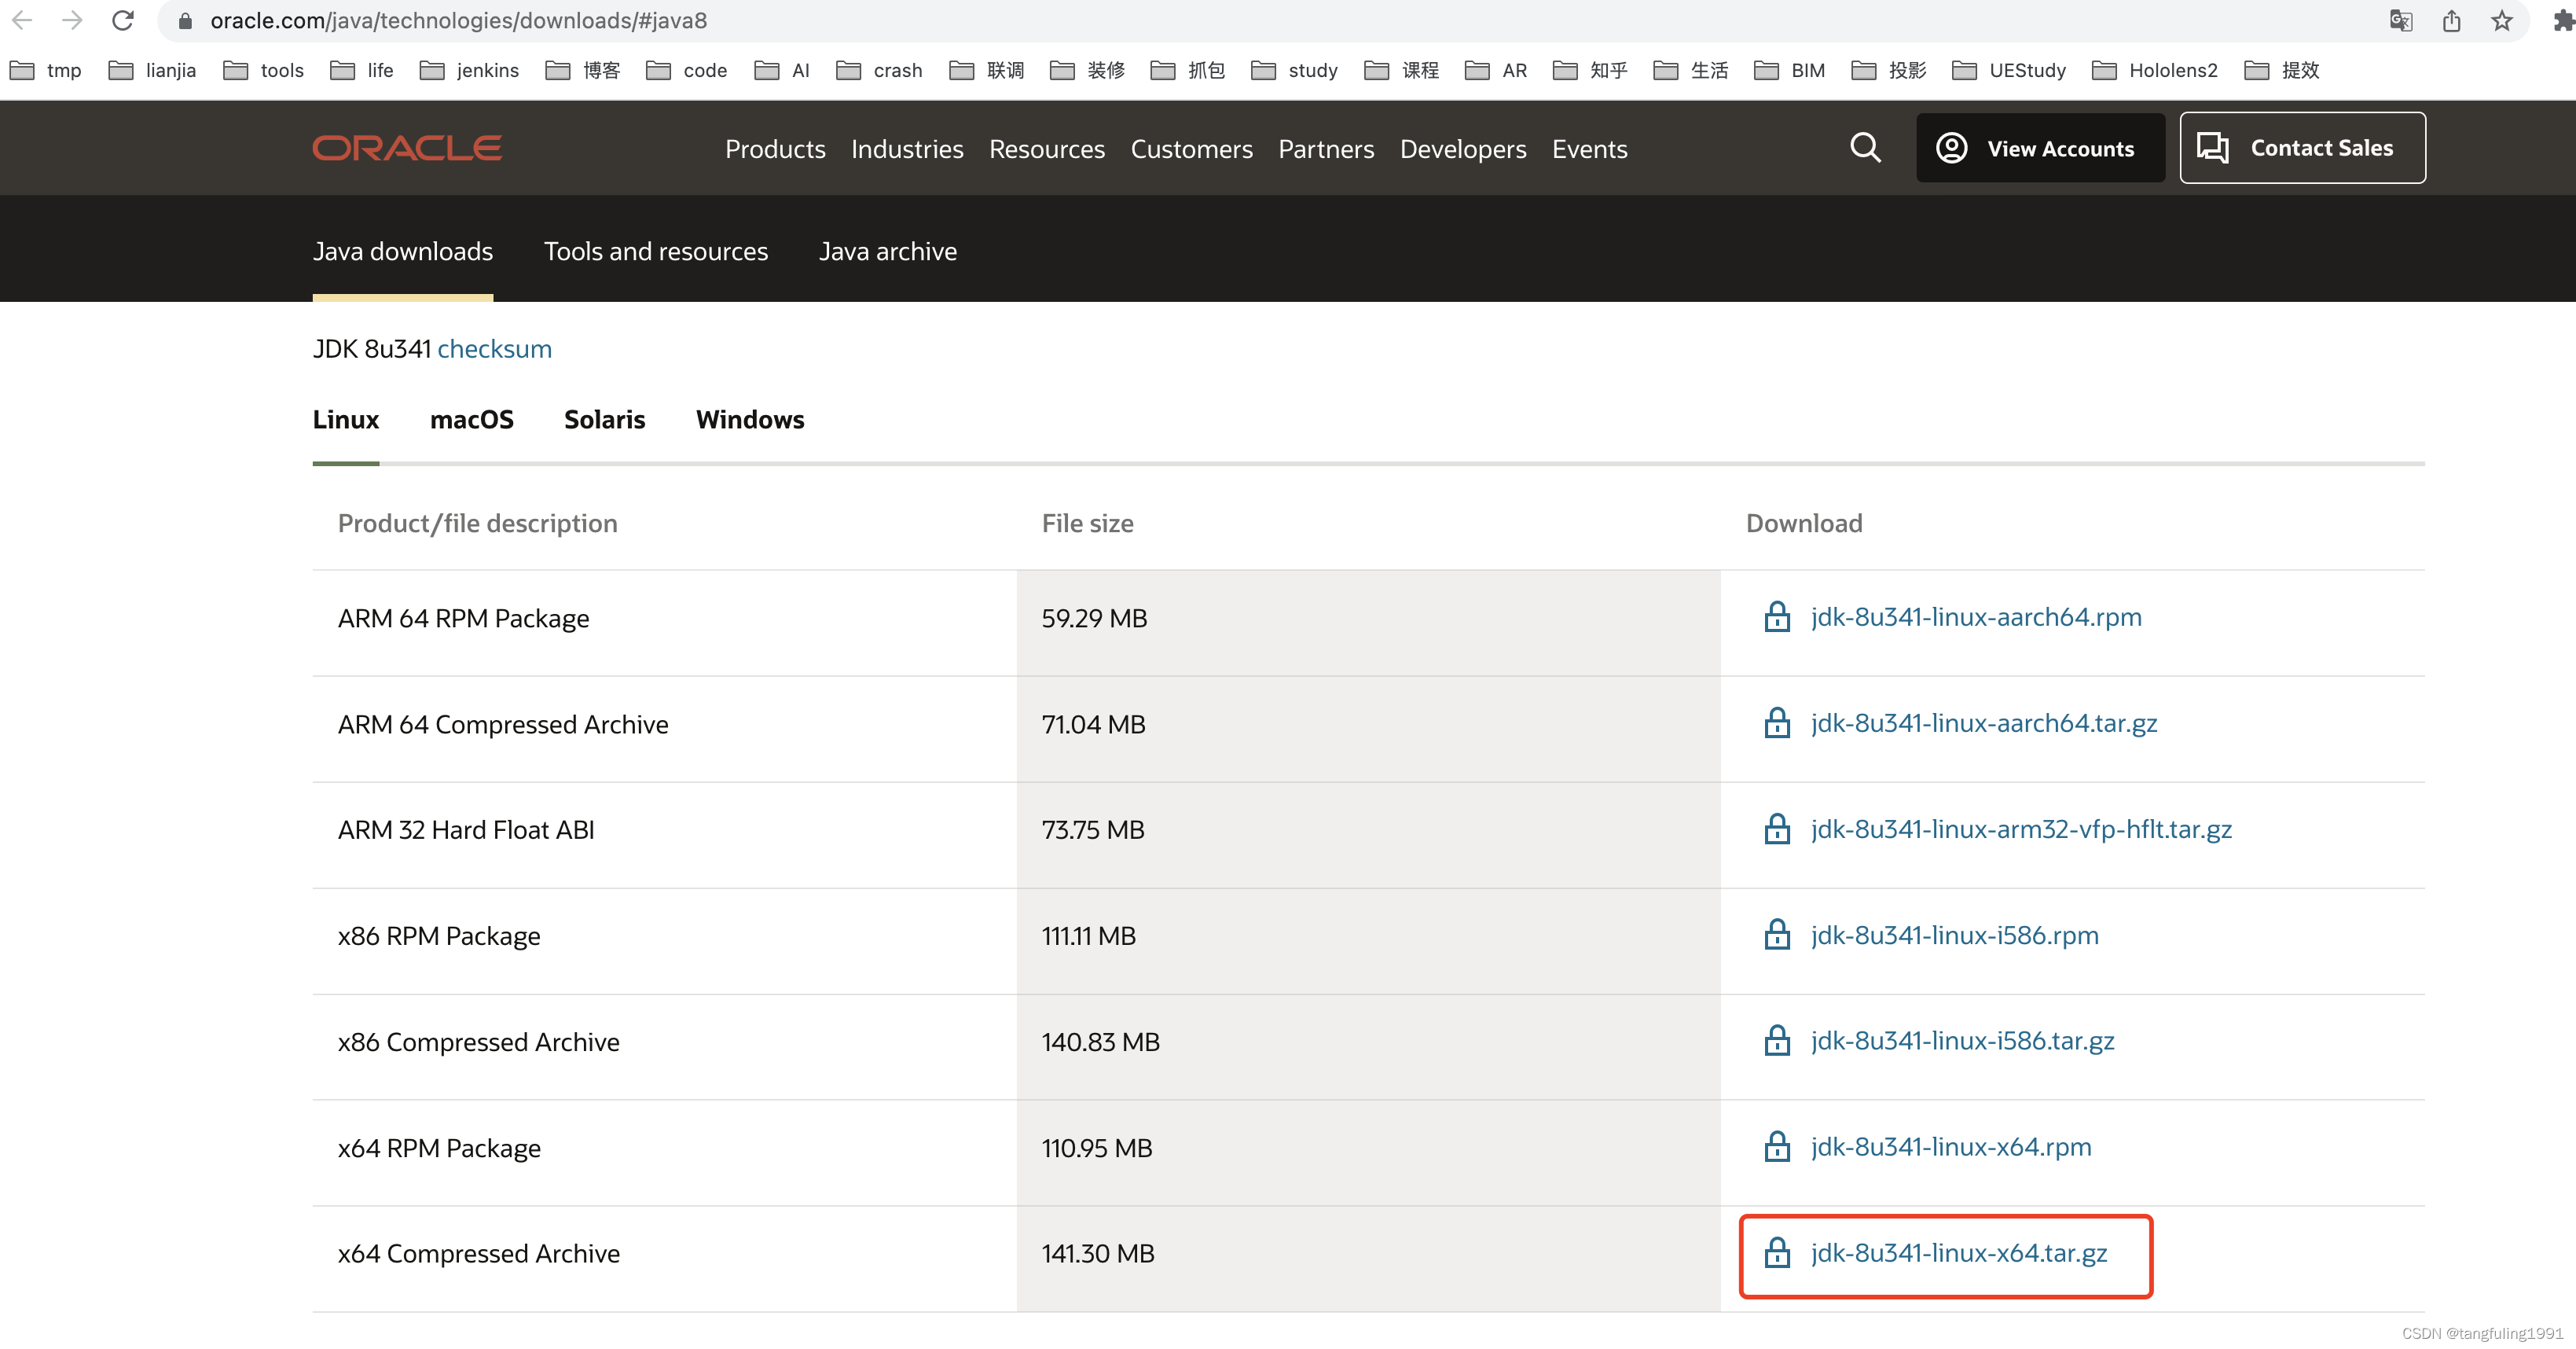Viewport: 2576px width, 1349px height.
Task: Open the jenkins bookmark folder
Action: (x=470, y=70)
